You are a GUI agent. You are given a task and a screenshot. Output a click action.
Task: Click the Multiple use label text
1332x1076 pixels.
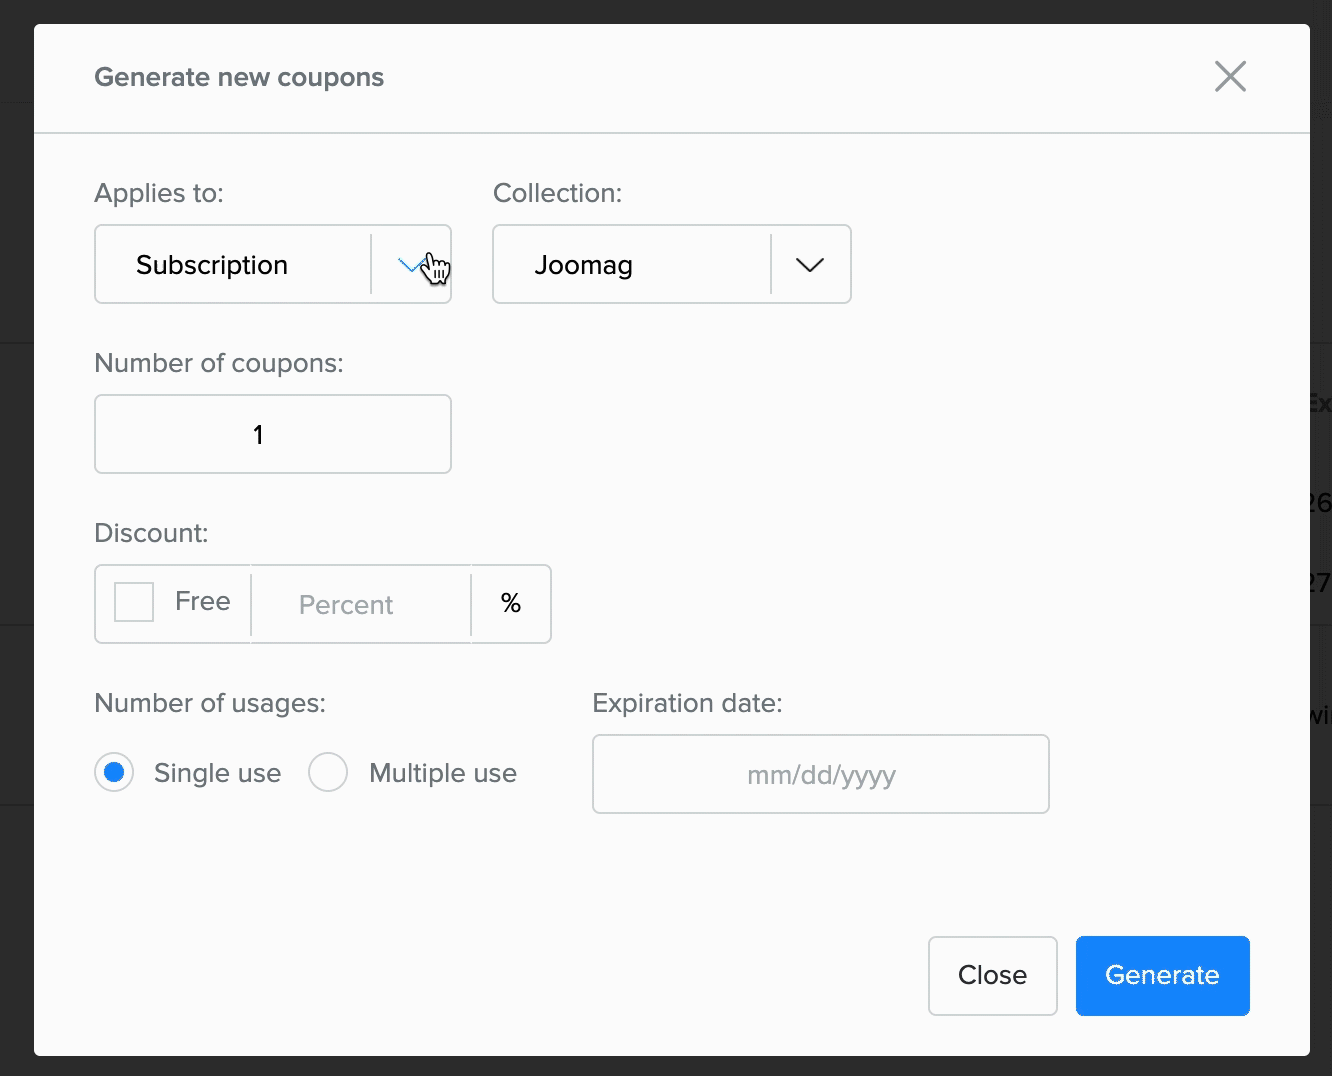pyautogui.click(x=443, y=773)
